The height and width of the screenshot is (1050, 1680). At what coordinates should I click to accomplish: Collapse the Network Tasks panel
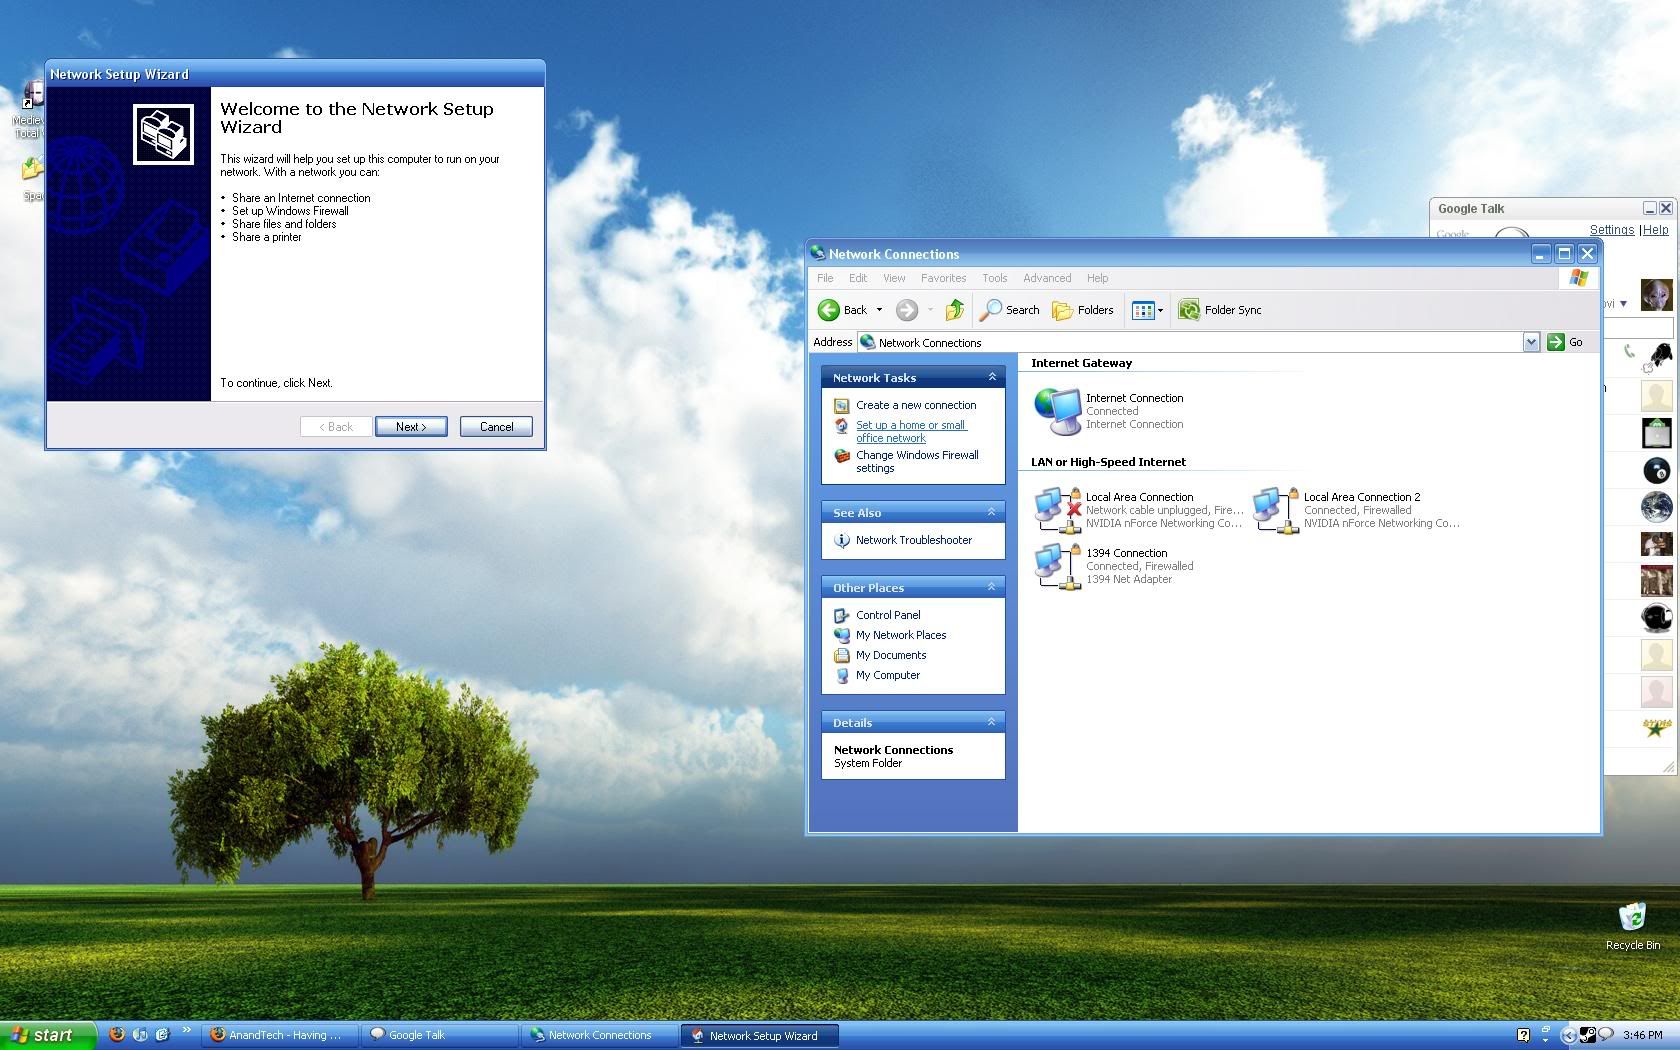pyautogui.click(x=992, y=377)
